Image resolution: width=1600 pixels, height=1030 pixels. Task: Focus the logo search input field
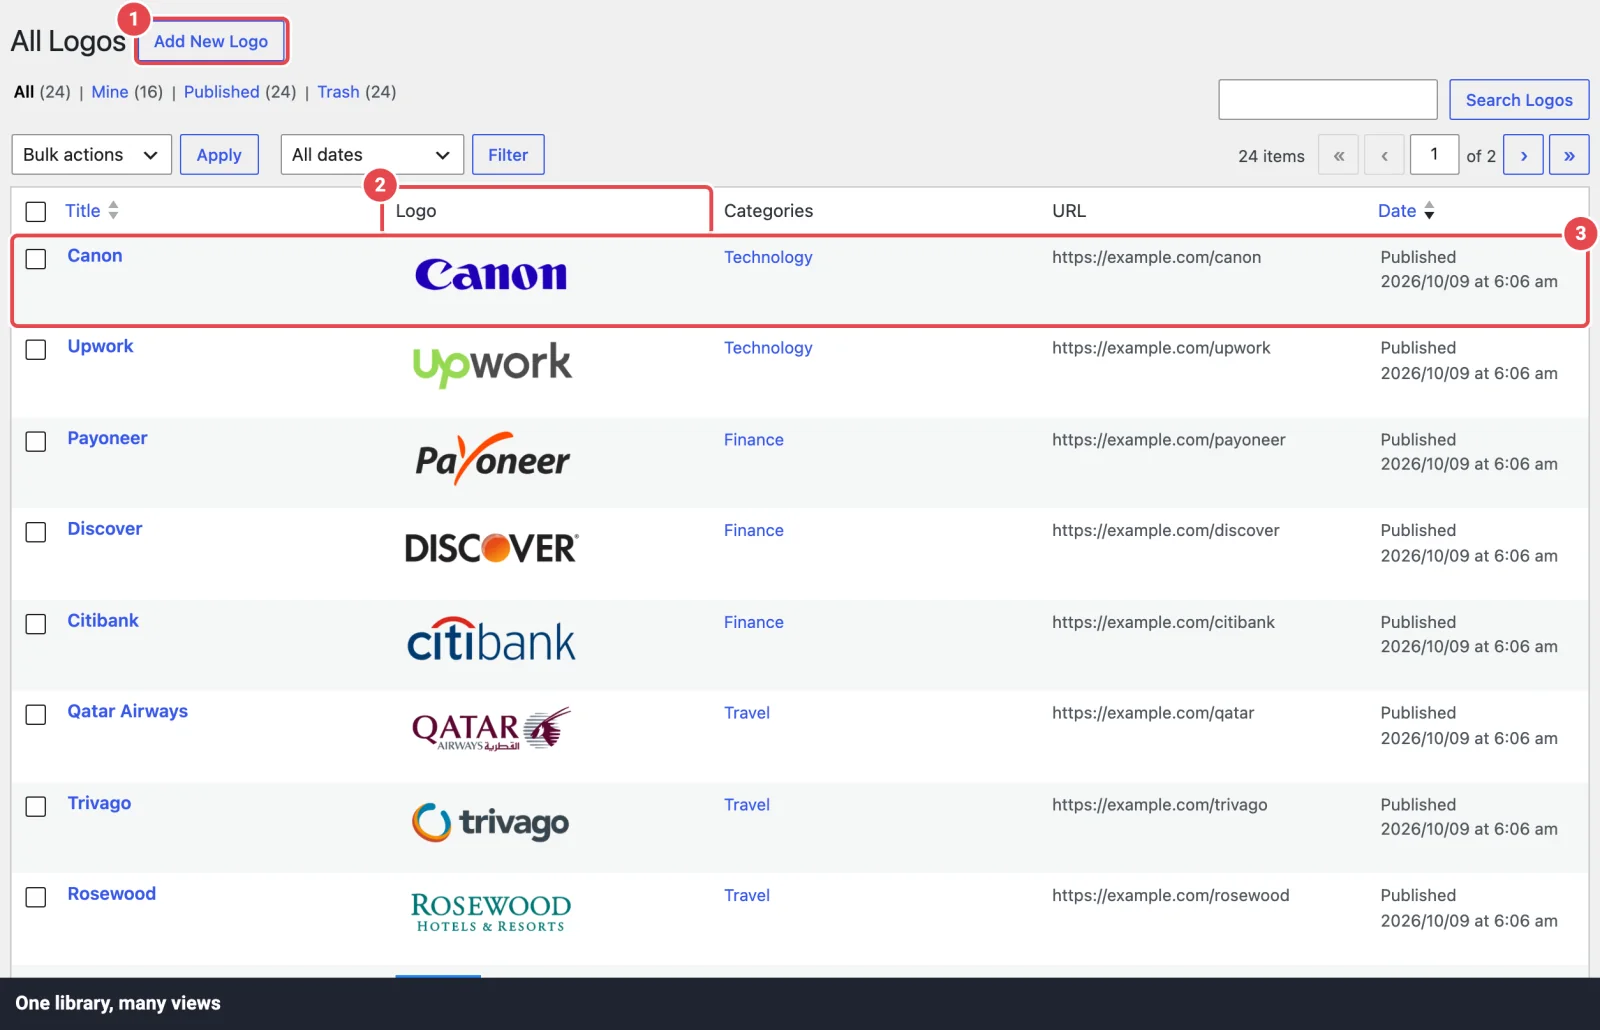pyautogui.click(x=1328, y=100)
